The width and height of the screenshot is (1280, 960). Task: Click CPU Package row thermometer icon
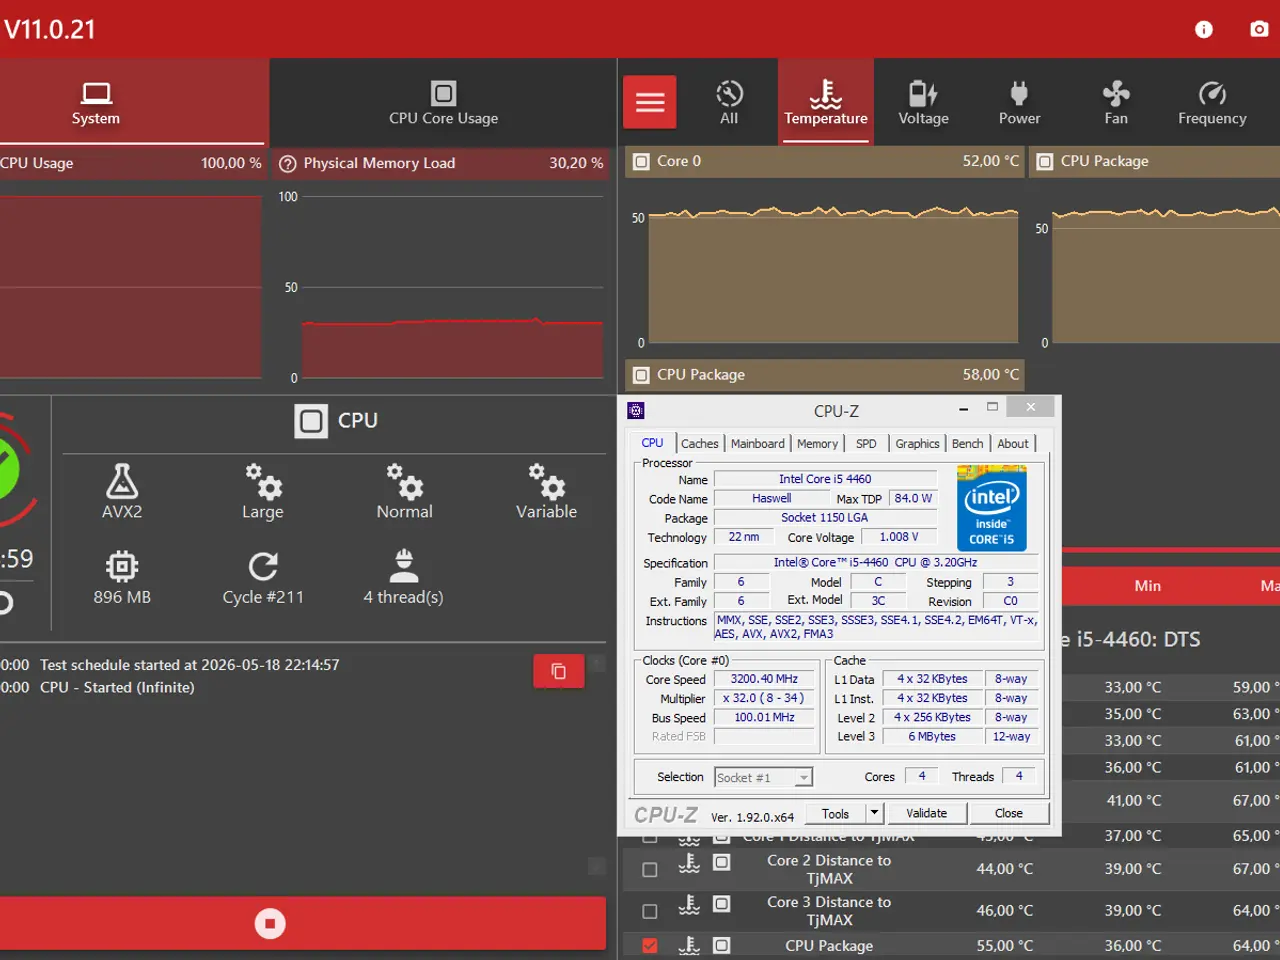coord(689,945)
